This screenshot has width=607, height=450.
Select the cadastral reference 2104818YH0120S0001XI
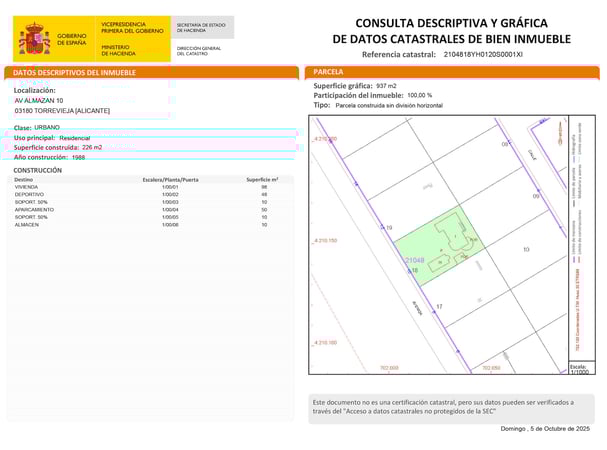coord(483,55)
